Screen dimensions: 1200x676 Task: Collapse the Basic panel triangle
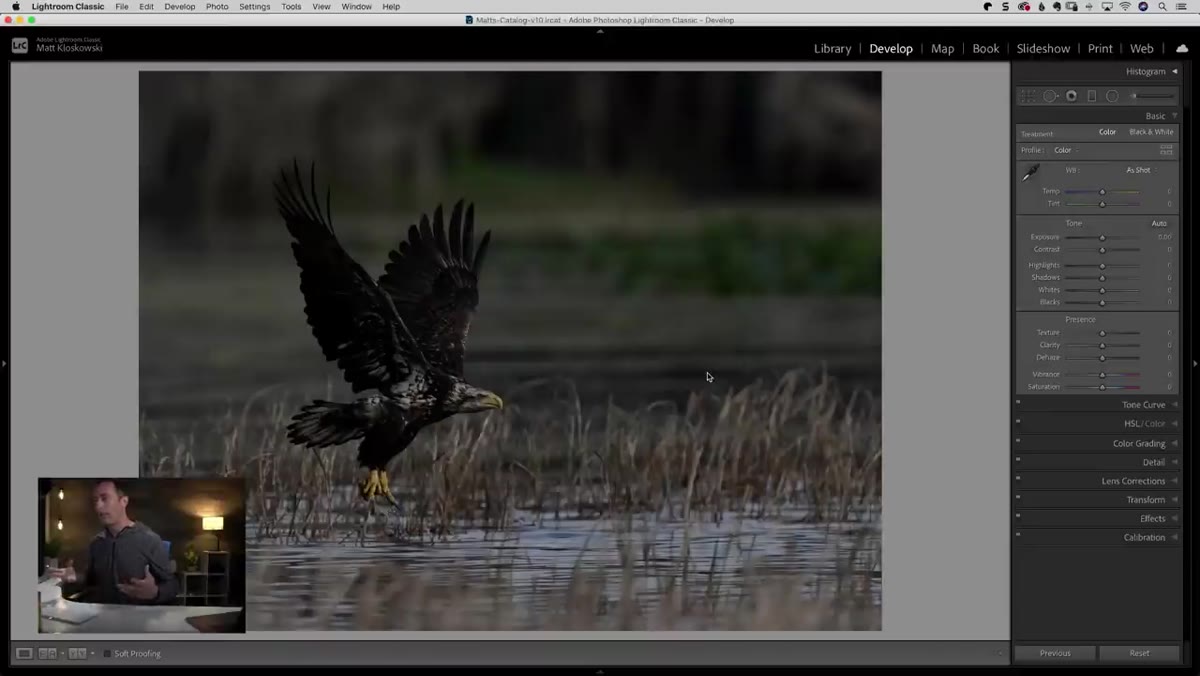(x=1175, y=116)
